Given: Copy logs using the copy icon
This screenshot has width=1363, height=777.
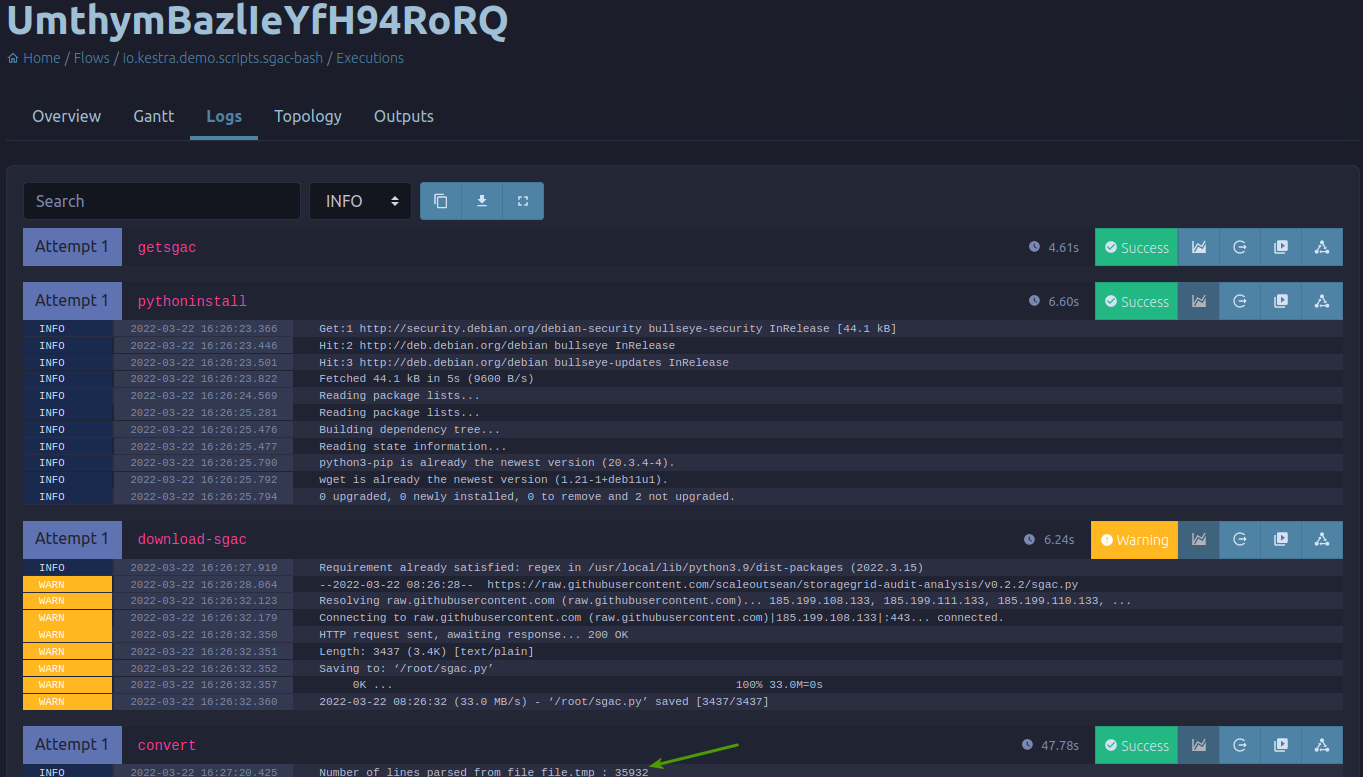Looking at the screenshot, I should click(x=441, y=201).
